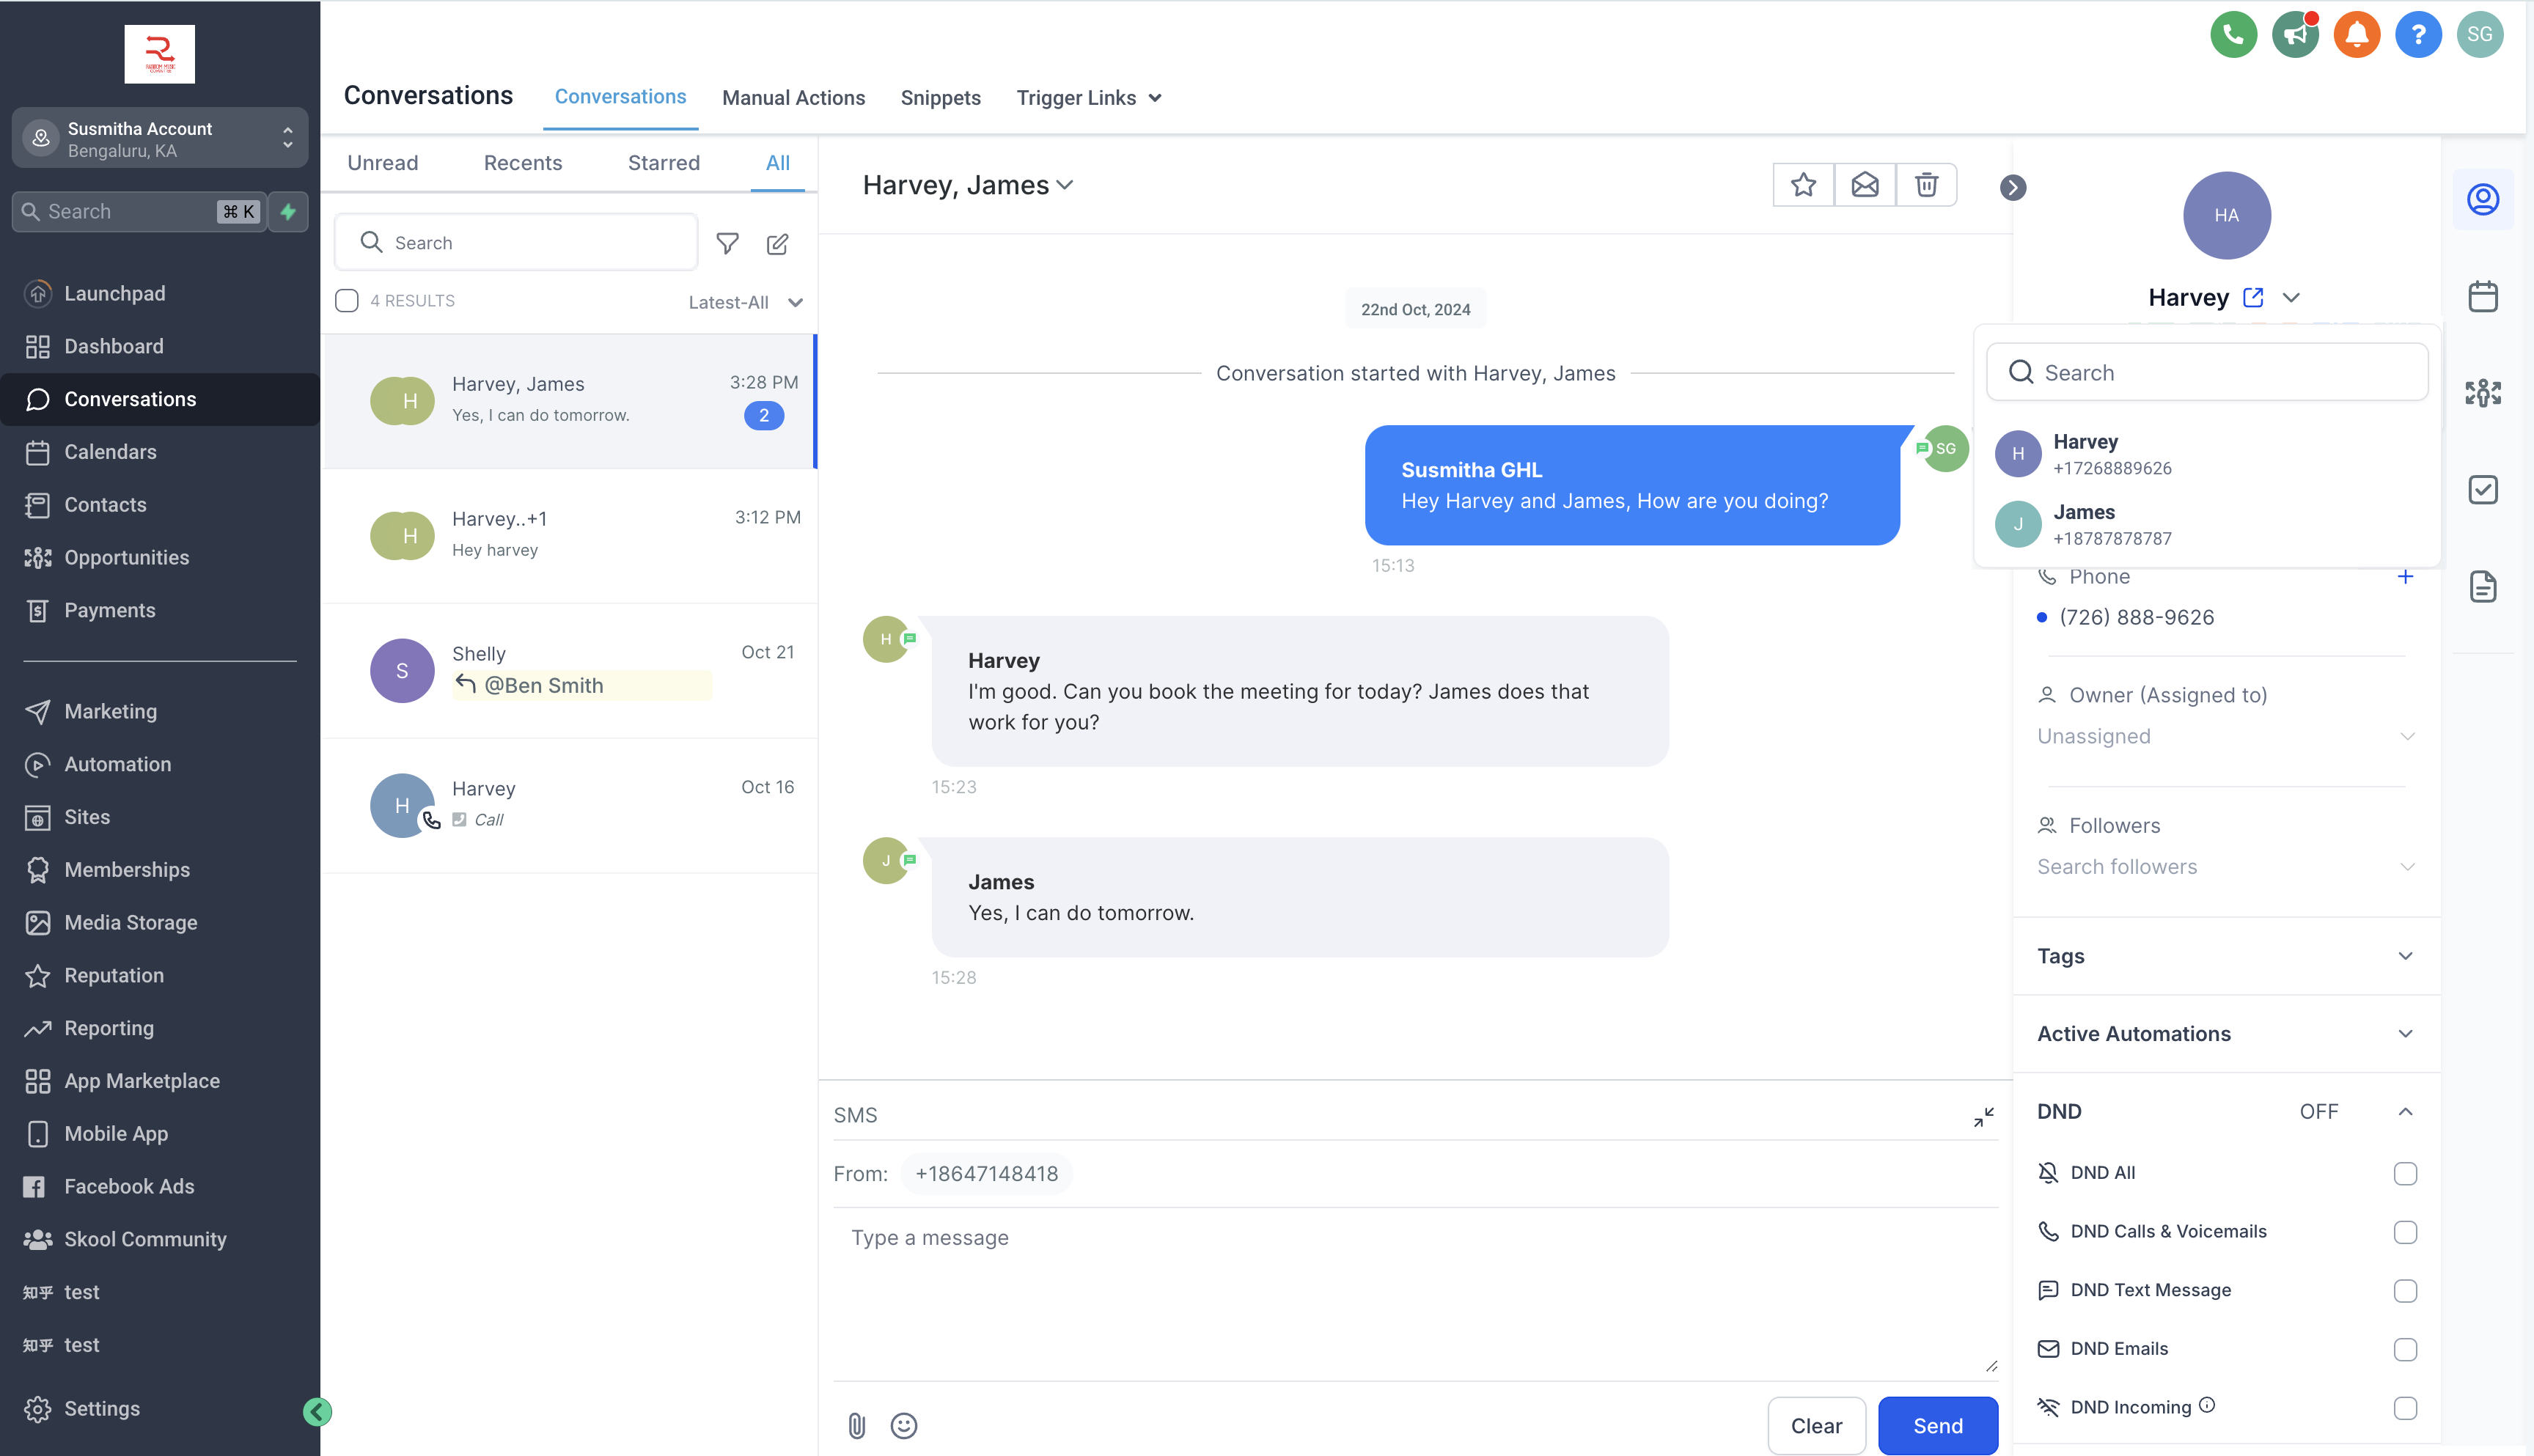Check the DND Emails checkbox

pyautogui.click(x=2405, y=1349)
